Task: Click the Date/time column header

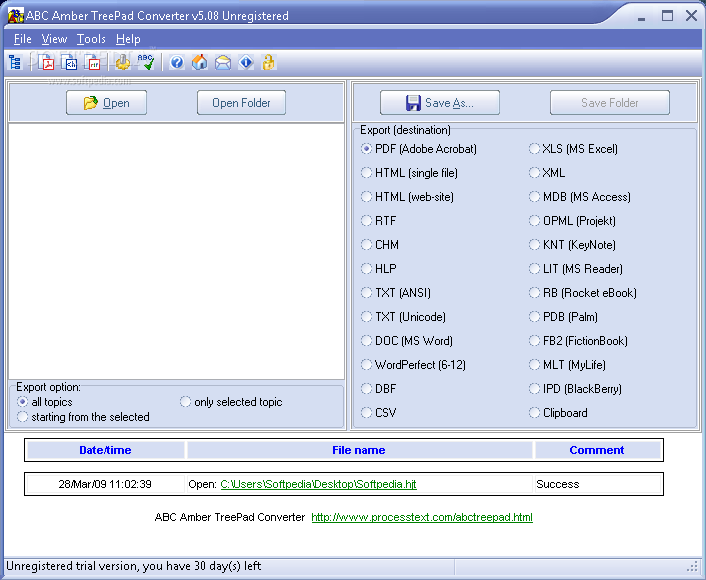Action: coord(105,450)
